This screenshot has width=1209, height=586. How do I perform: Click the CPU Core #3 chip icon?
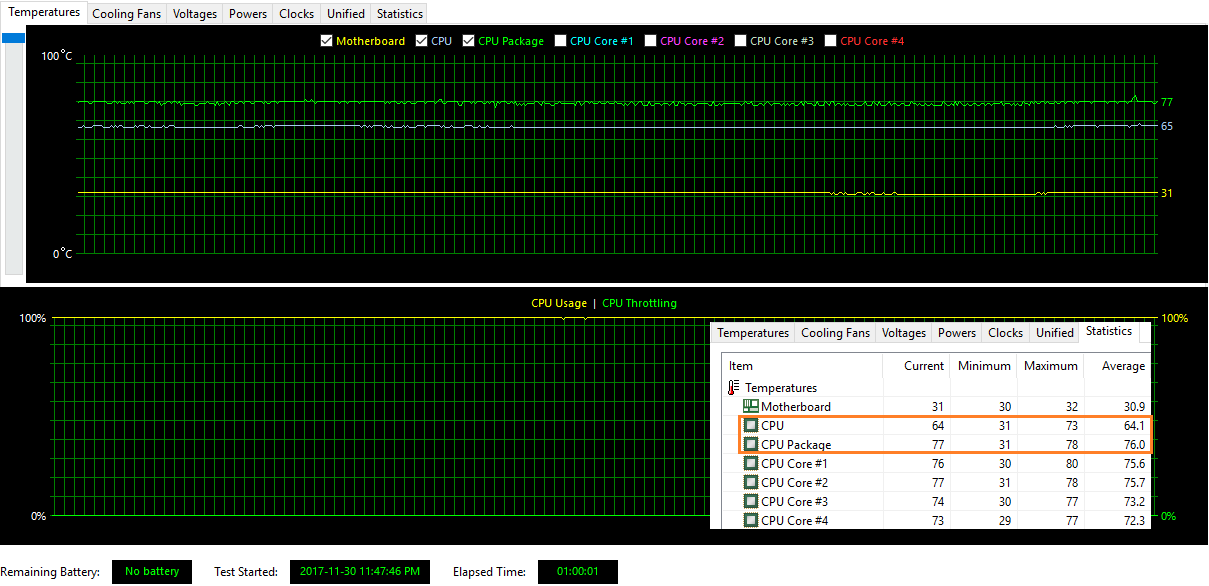(x=750, y=502)
